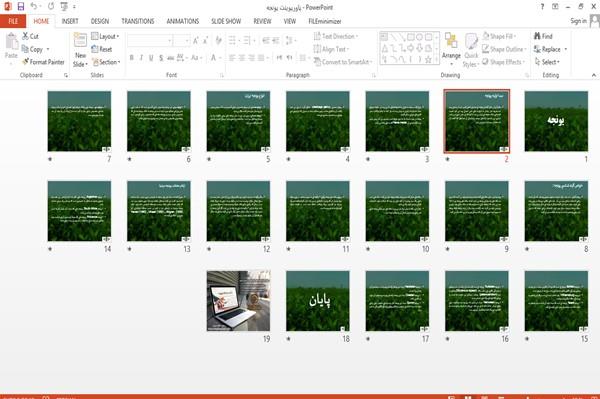Expand the Shape Effects dropdown

503,62
